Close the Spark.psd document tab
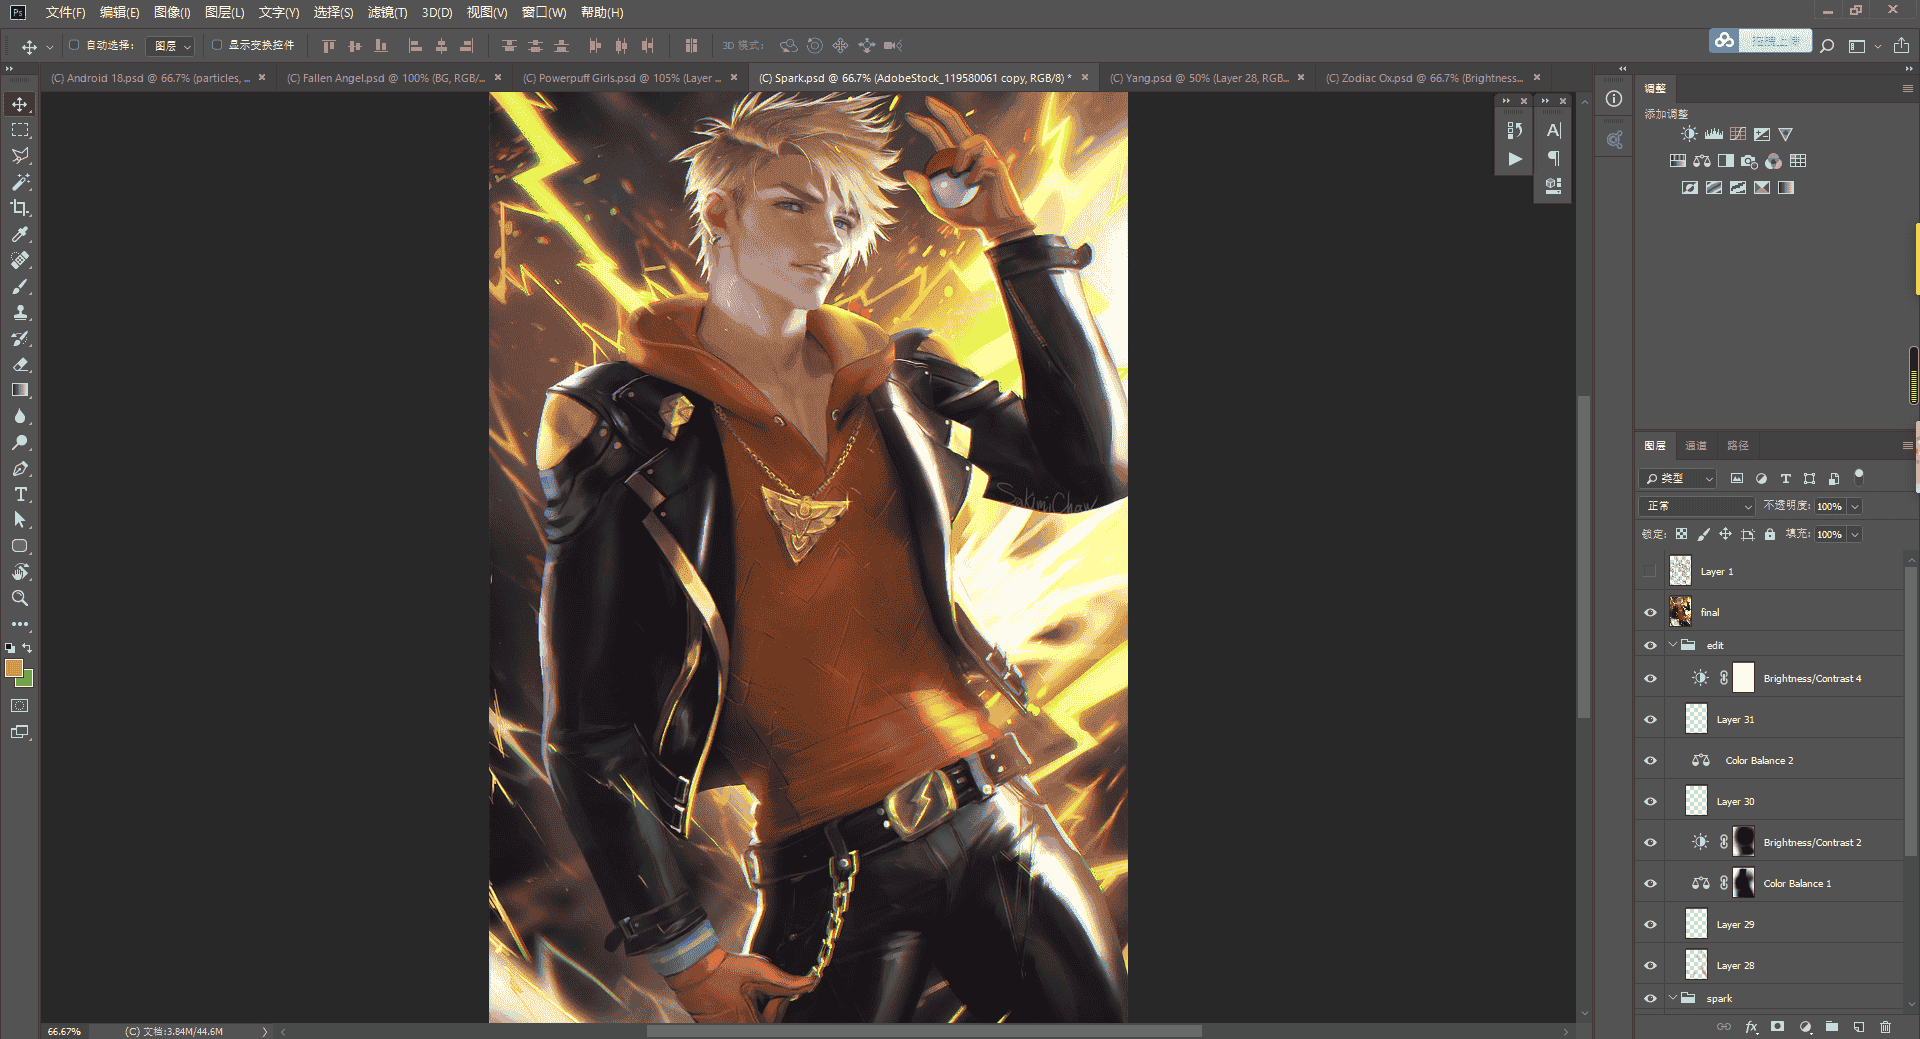The width and height of the screenshot is (1920, 1039). 1084,77
